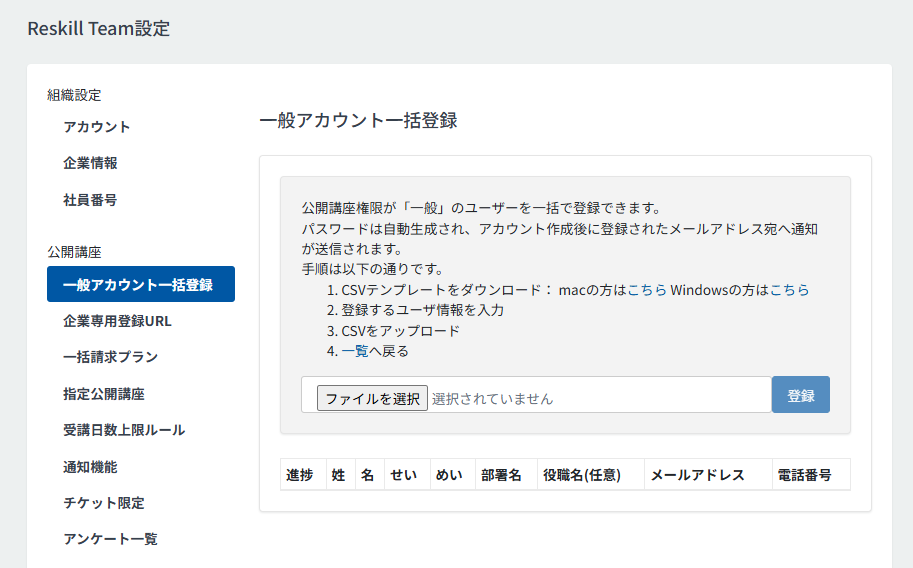Go to 企業情報 in the sidebar
This screenshot has width=913, height=568.
point(90,163)
